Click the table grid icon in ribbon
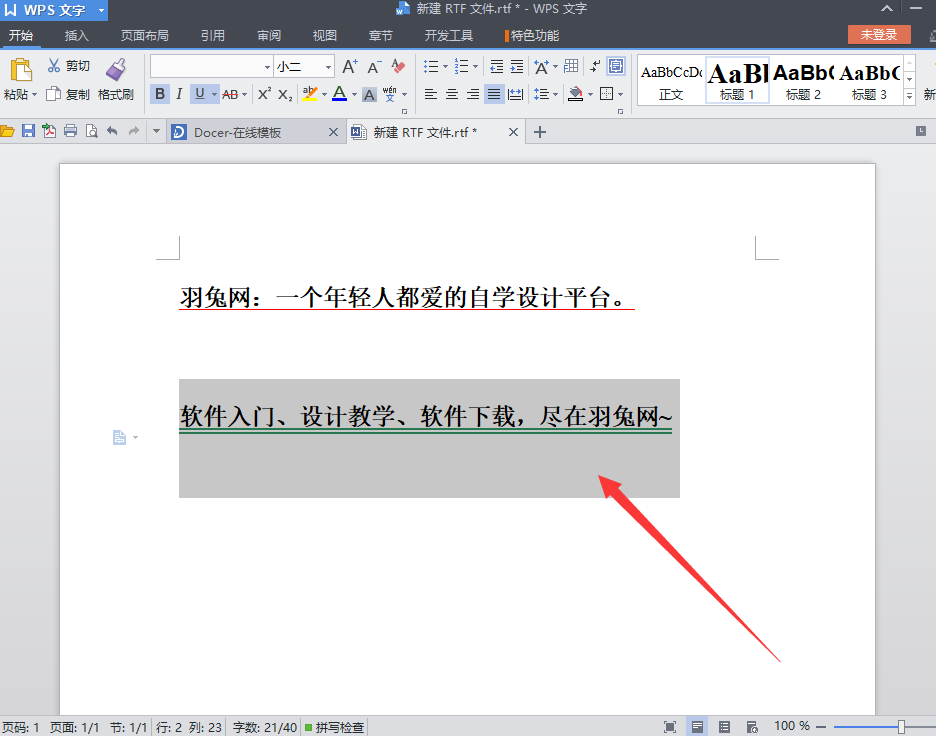 (571, 66)
